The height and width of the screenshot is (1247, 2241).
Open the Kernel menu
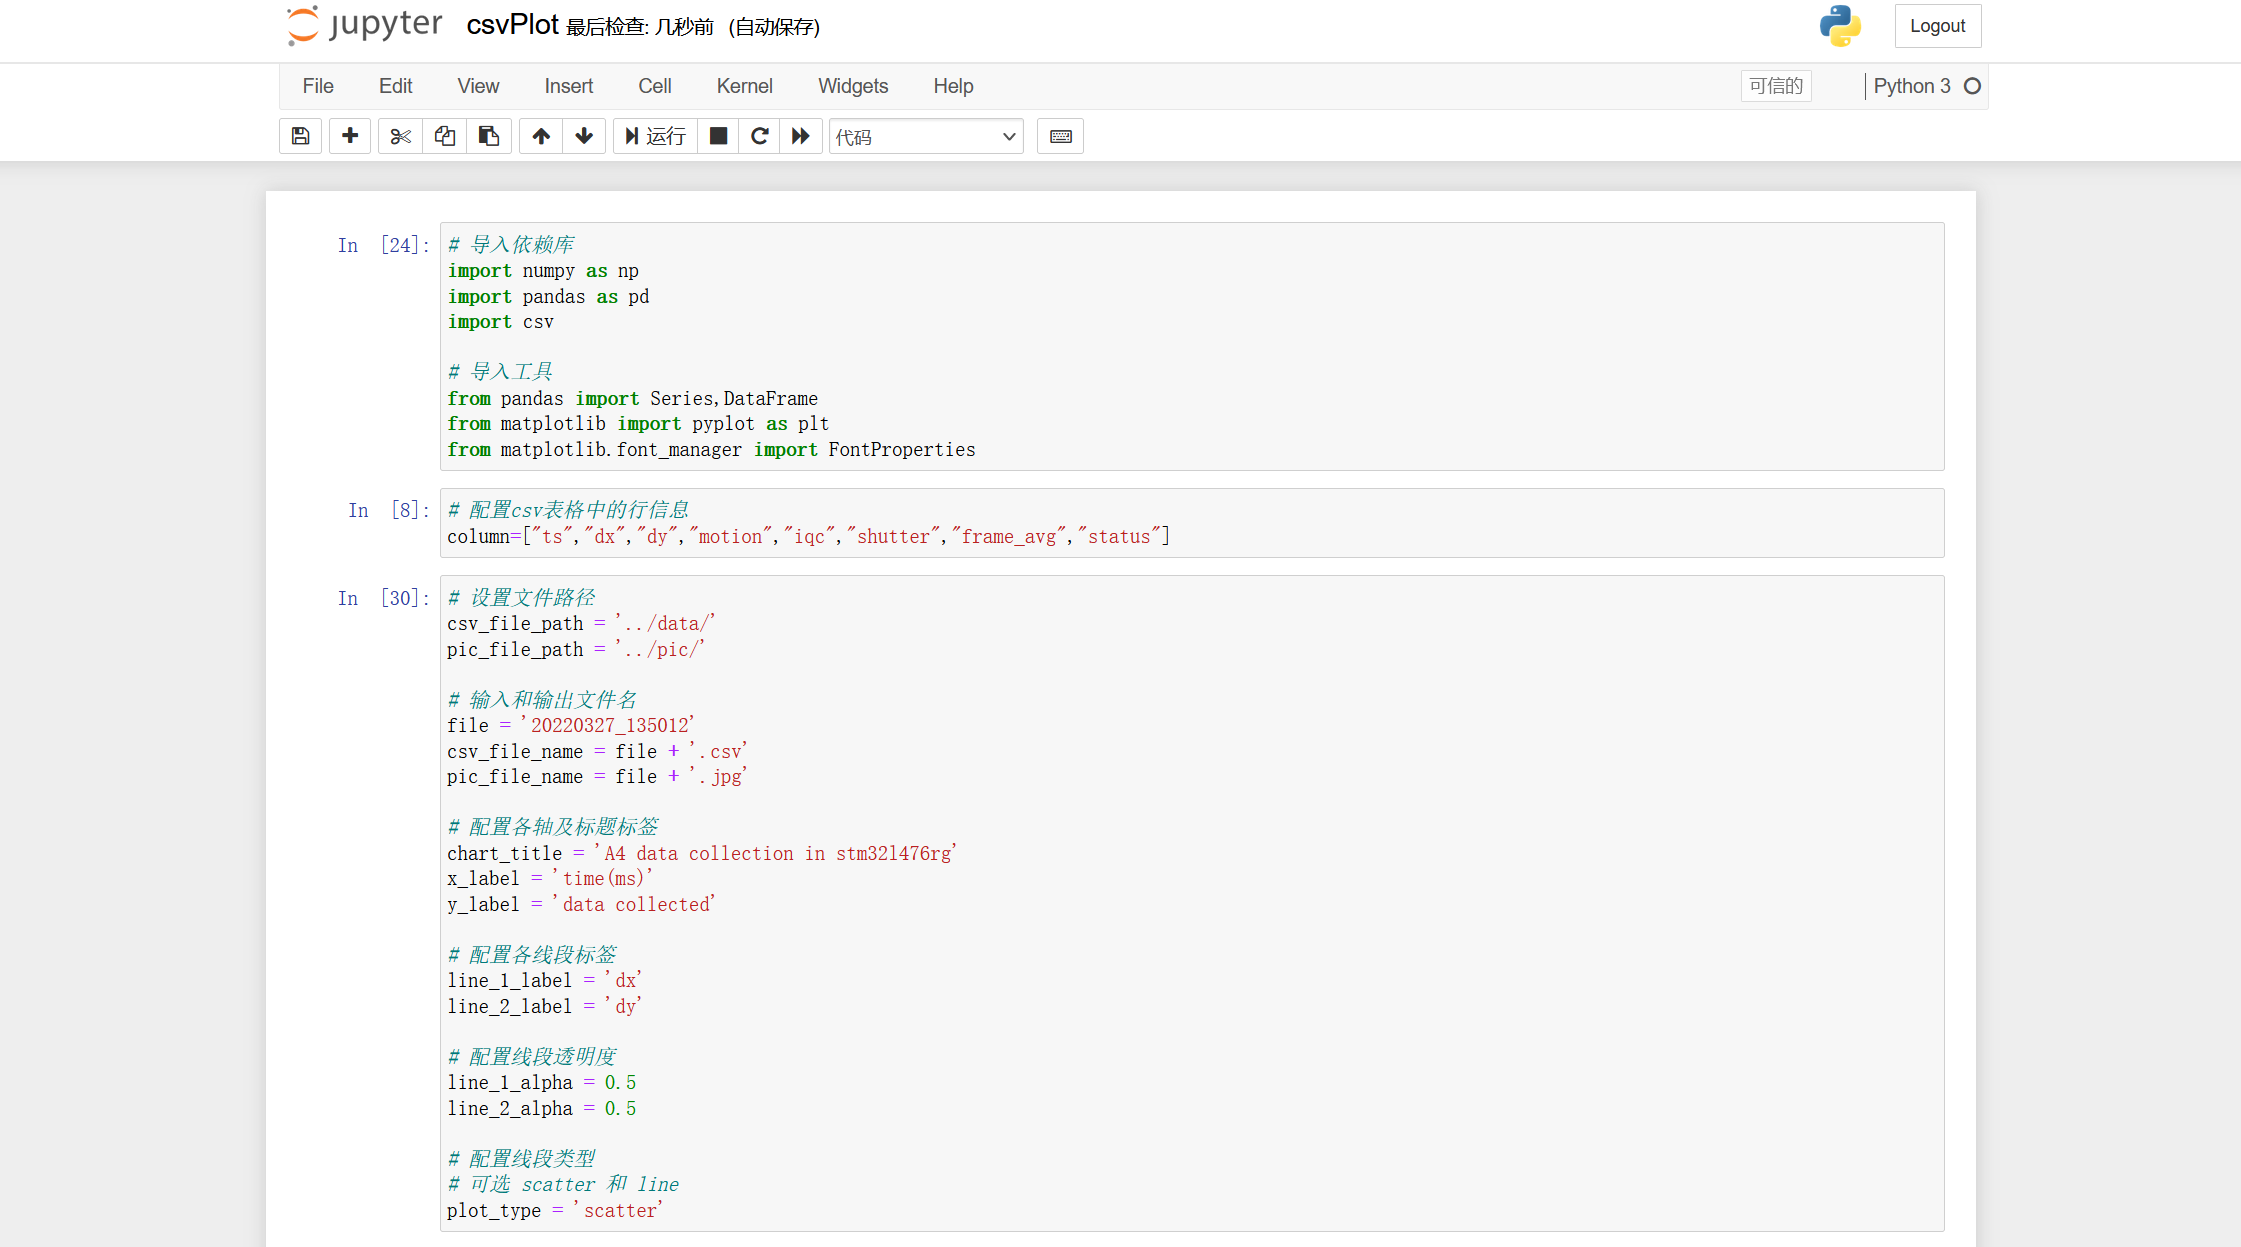(745, 86)
